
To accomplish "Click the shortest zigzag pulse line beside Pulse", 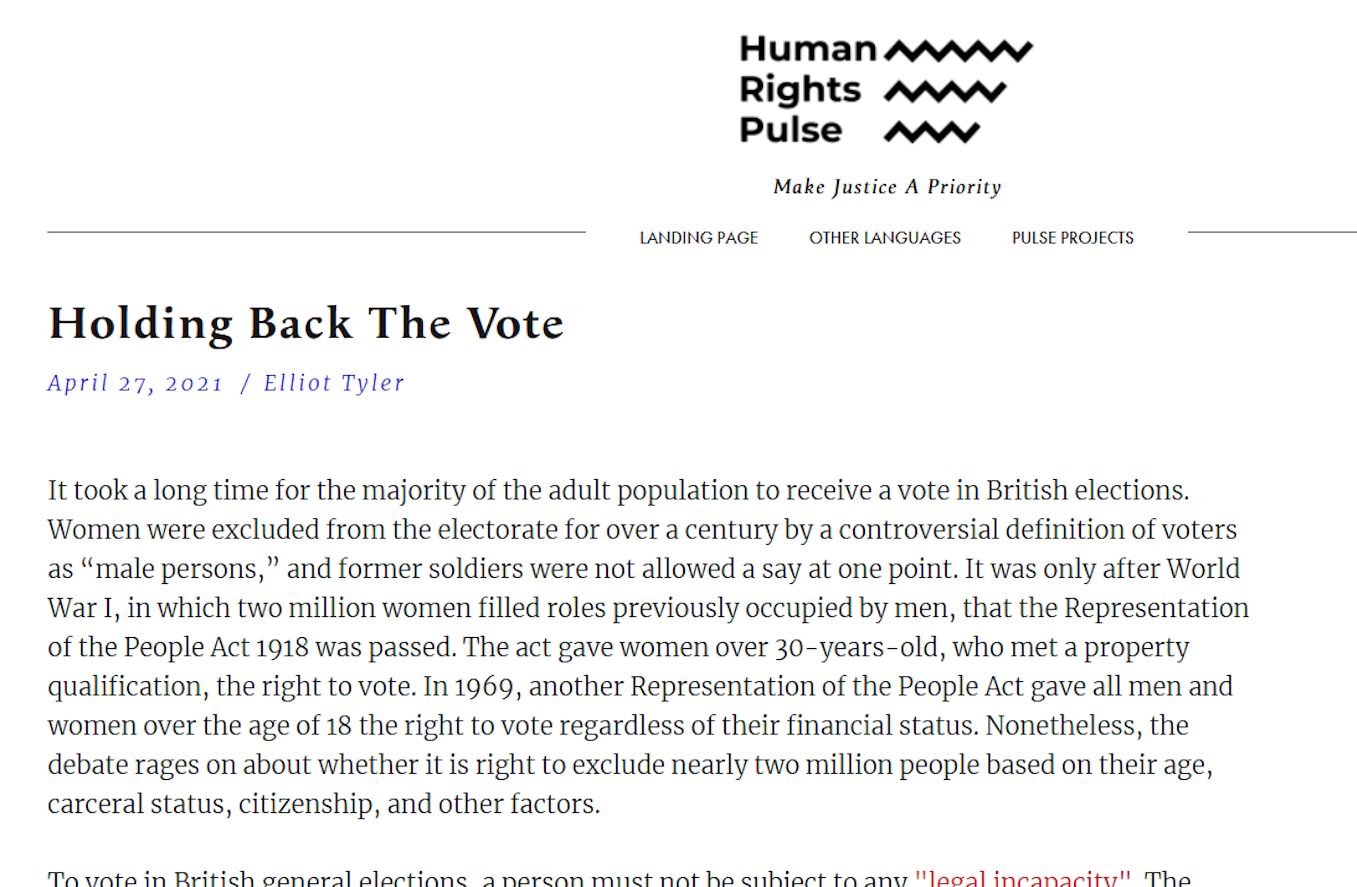I will click(x=932, y=131).
